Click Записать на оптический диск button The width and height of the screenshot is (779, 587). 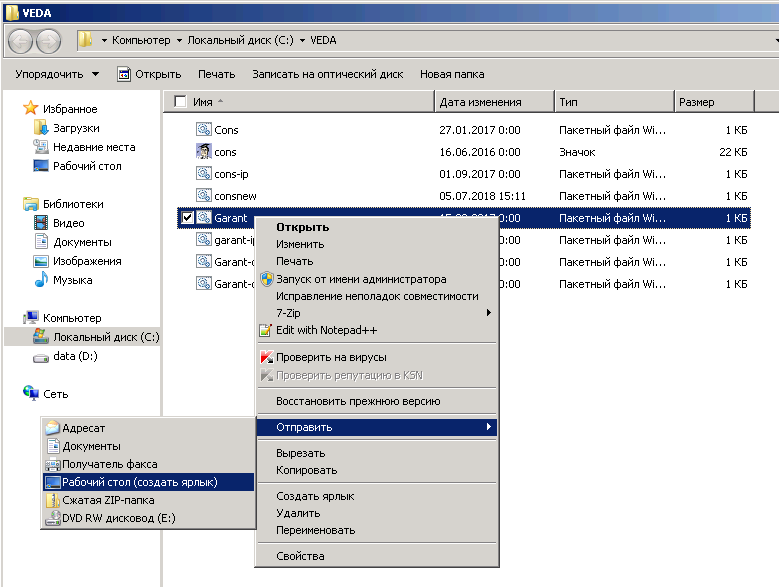coord(327,74)
